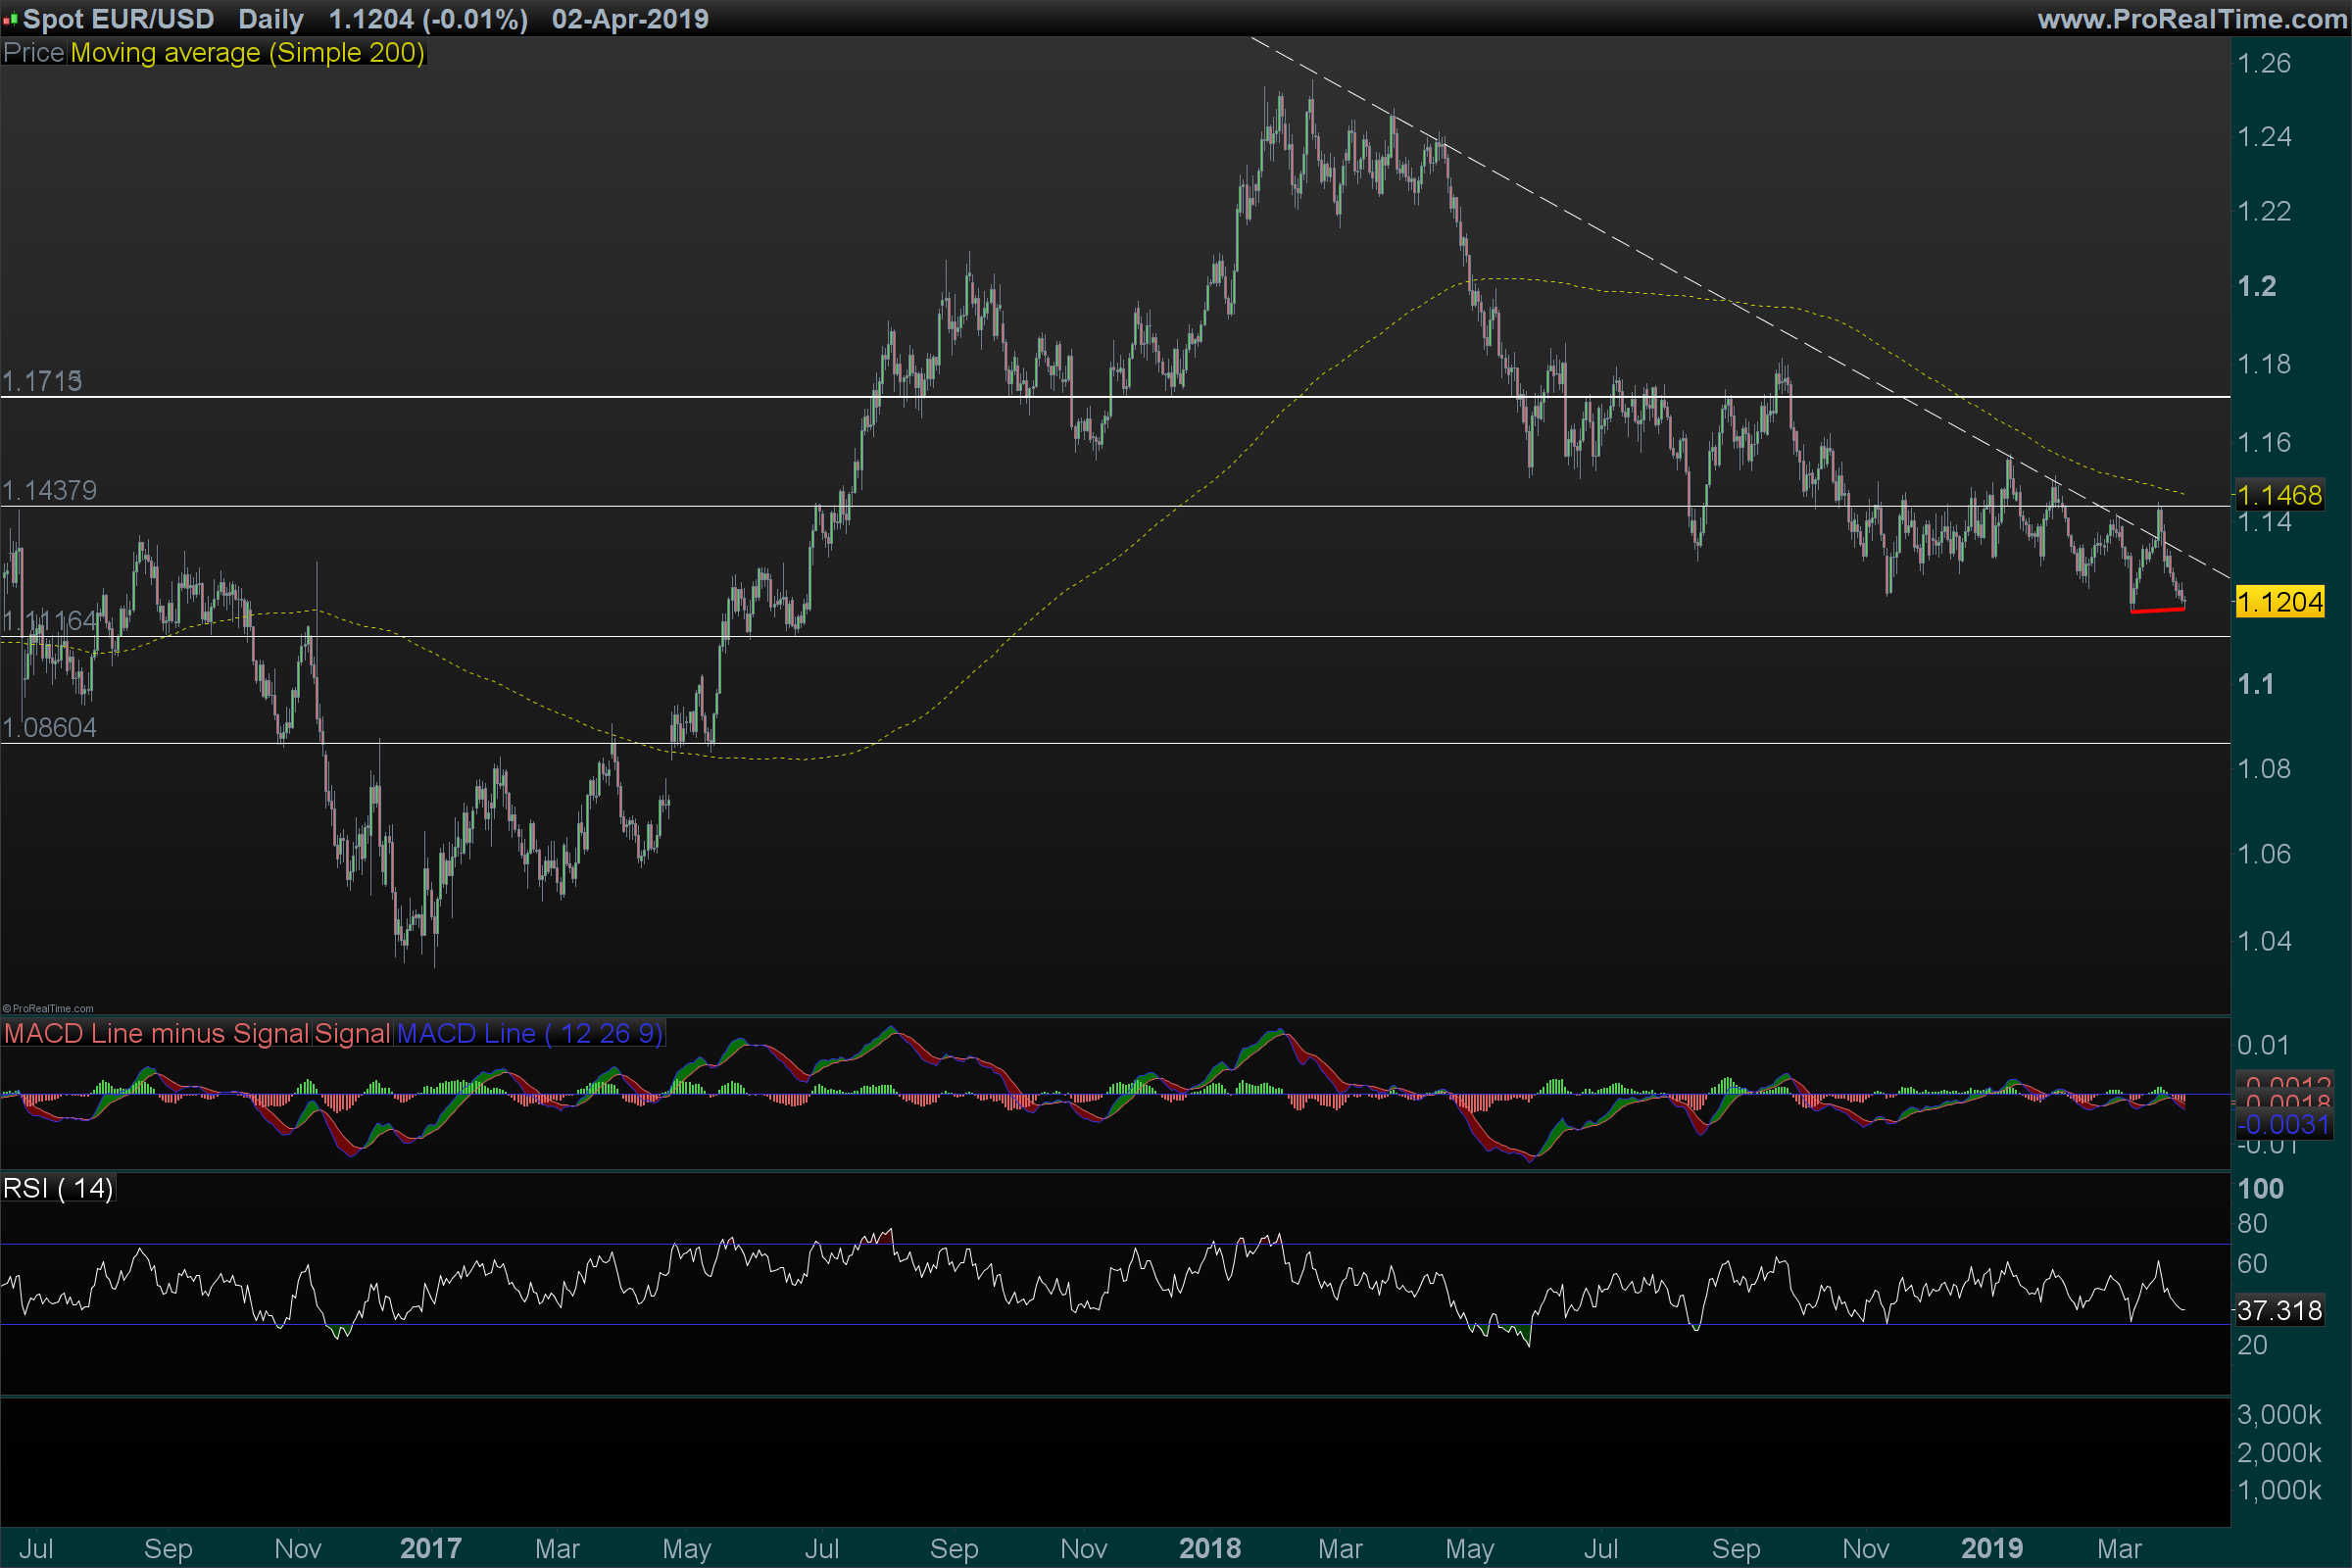Open the Daily timeframe label

tap(270, 19)
